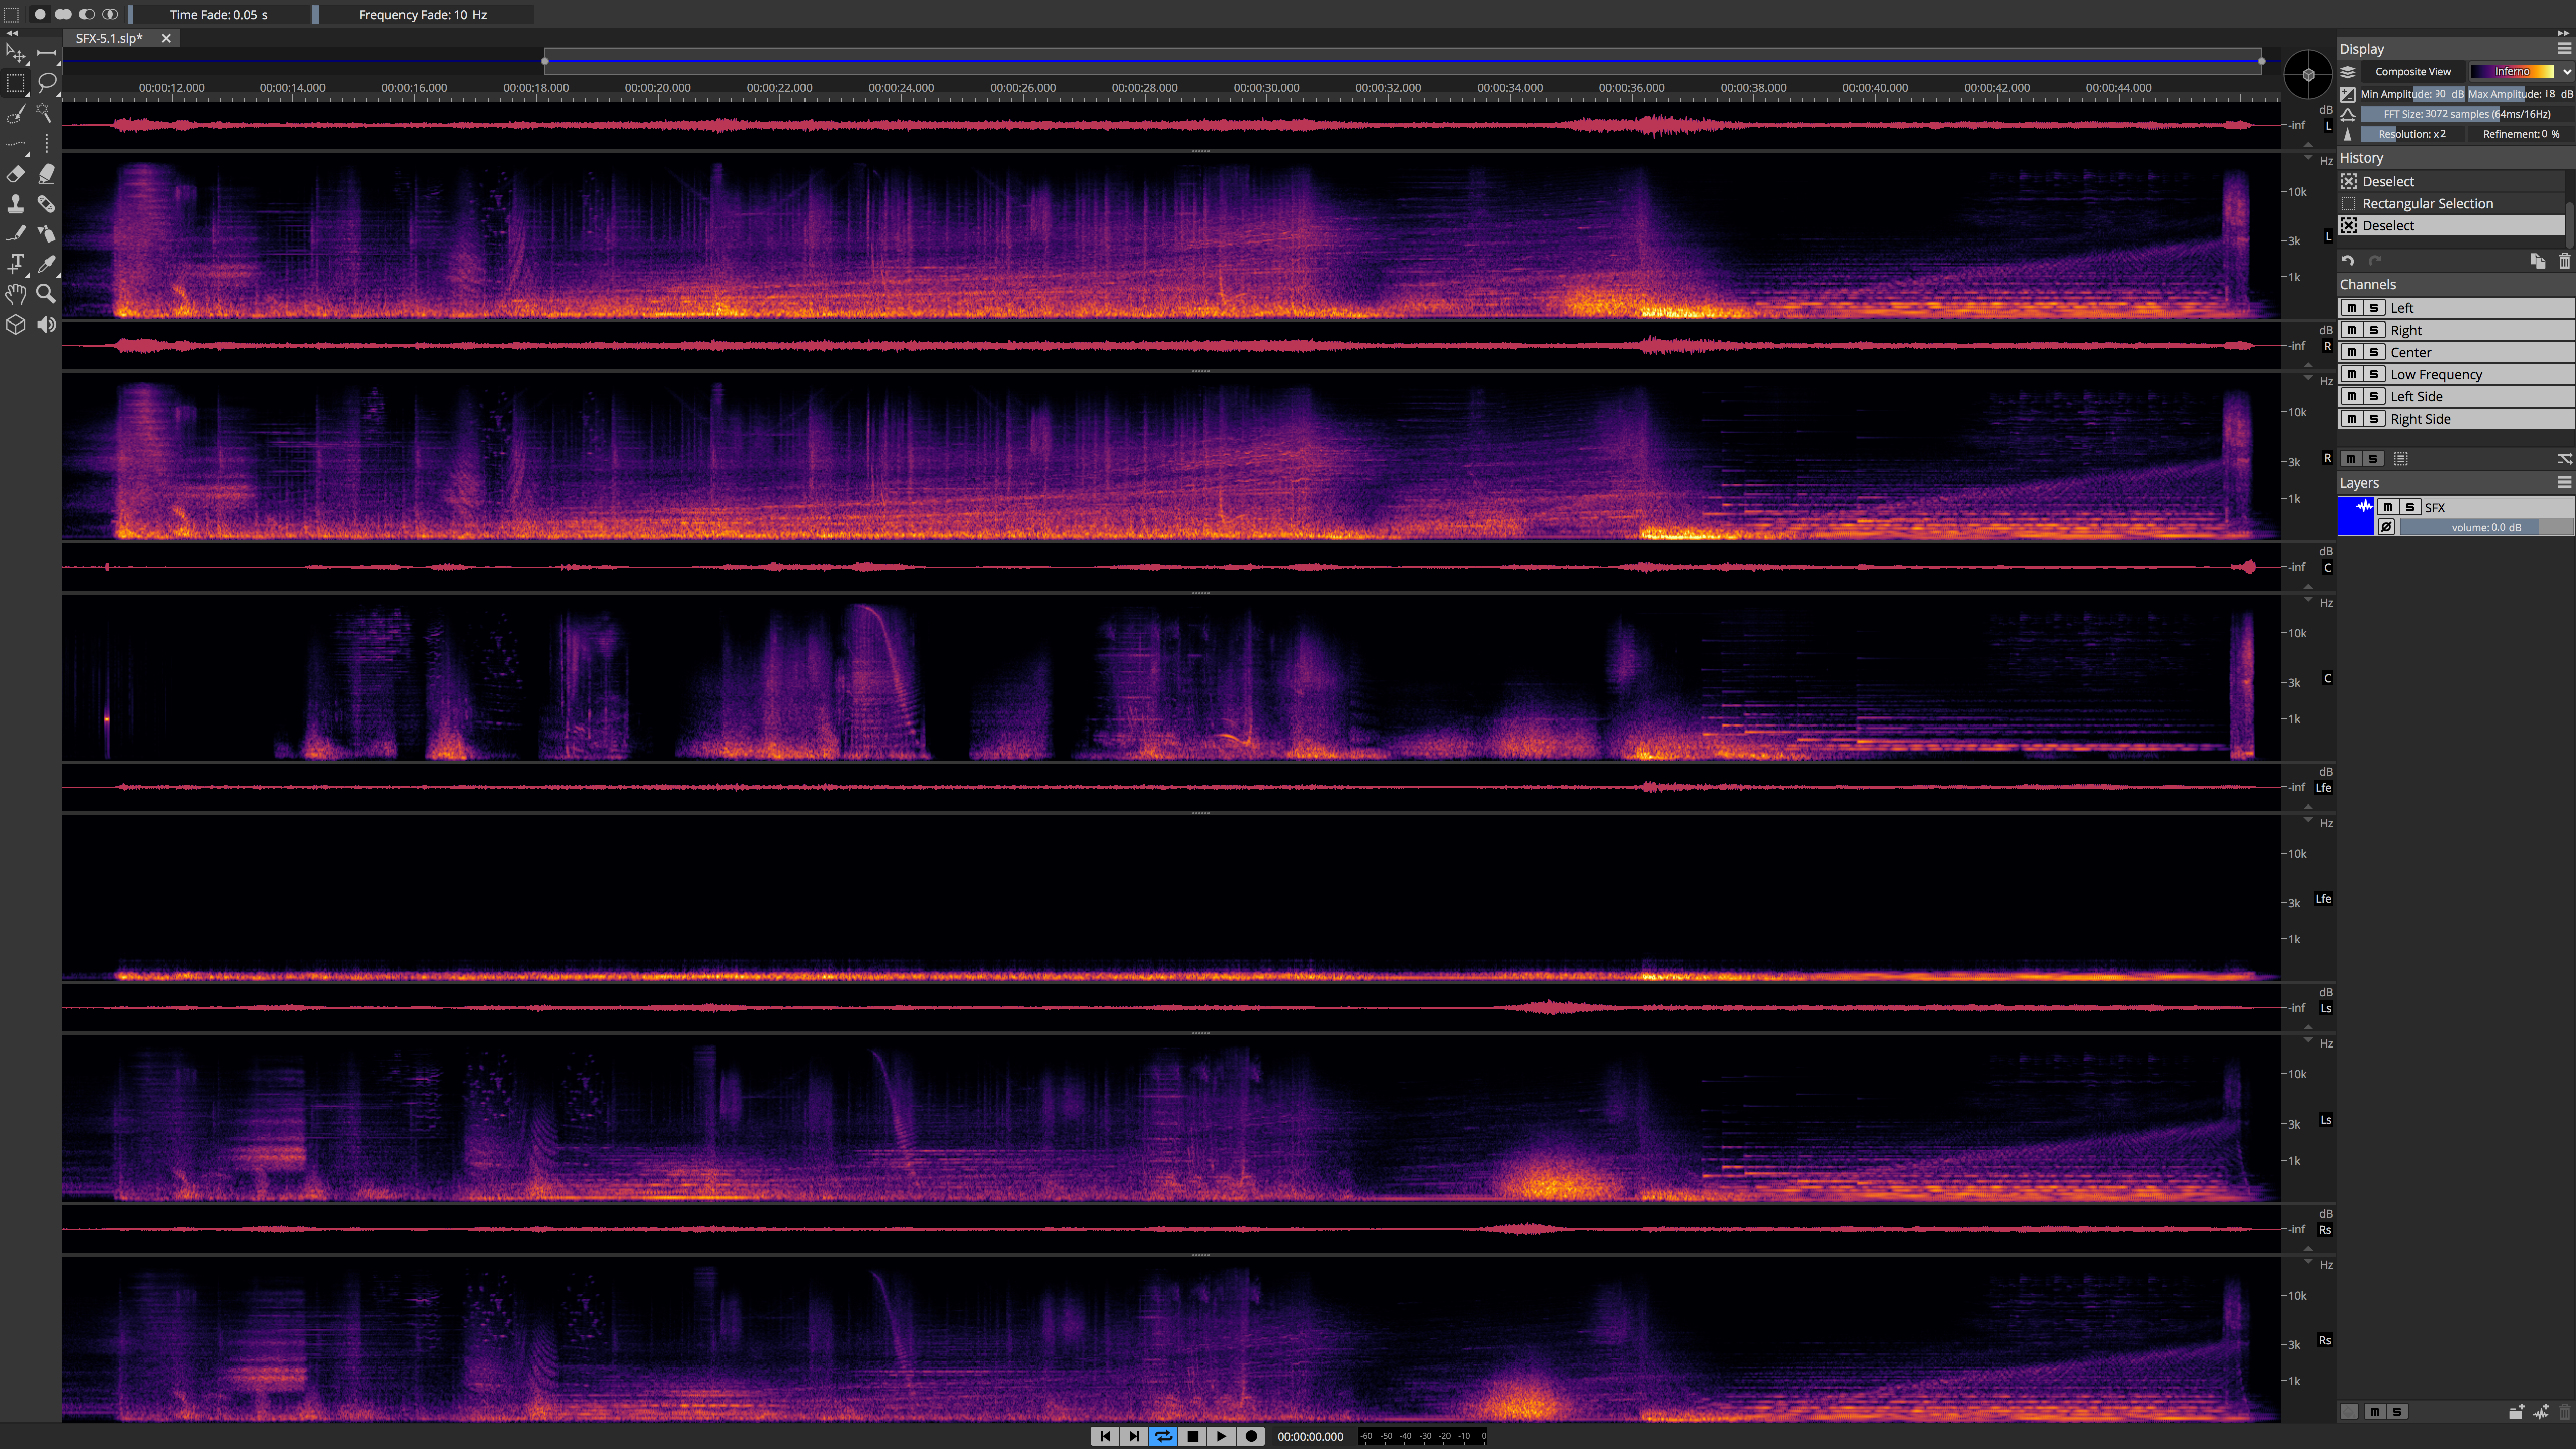Activate the Eraser tool
This screenshot has width=2576, height=1449.
tap(16, 174)
